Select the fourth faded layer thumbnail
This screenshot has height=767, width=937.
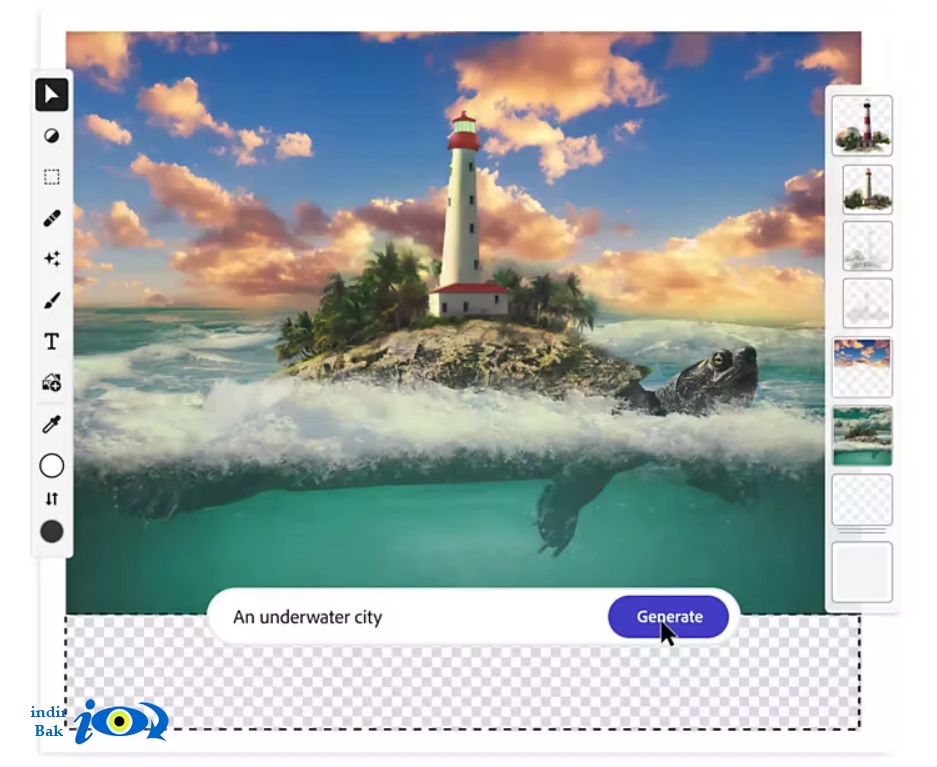click(867, 303)
